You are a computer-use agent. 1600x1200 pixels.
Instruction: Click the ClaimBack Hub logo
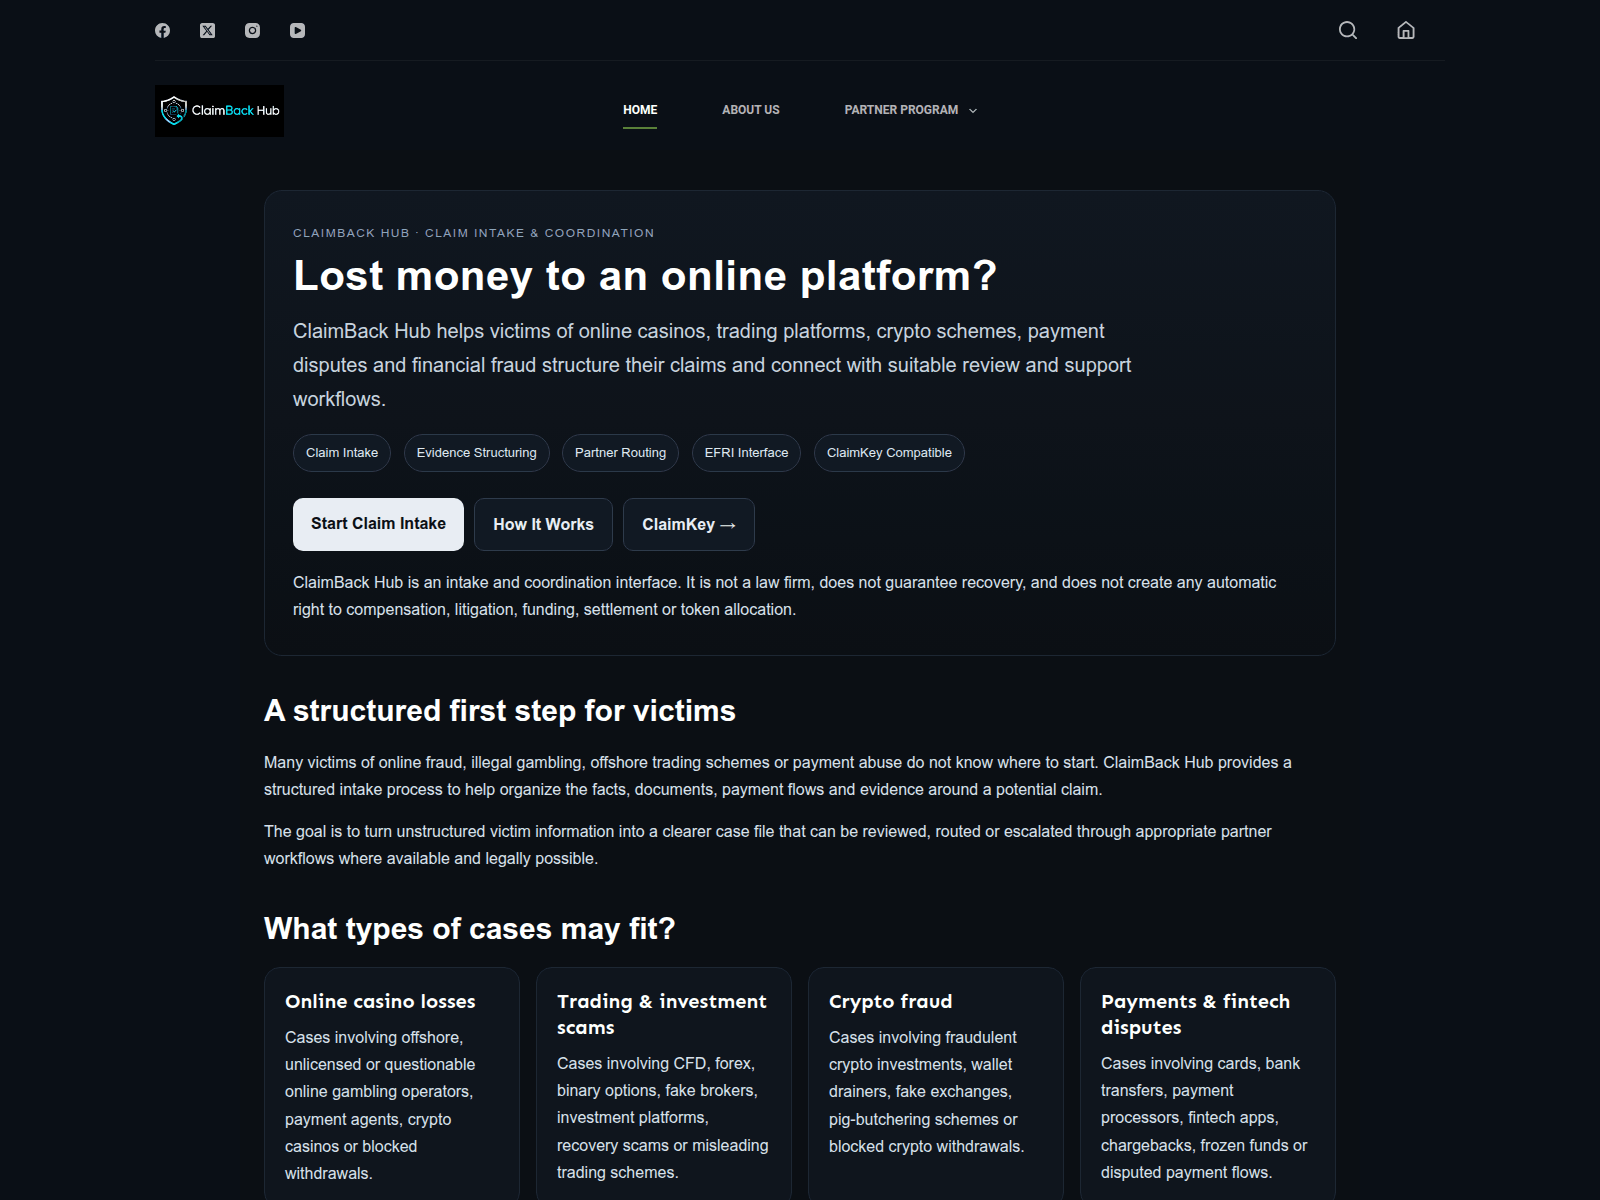pos(219,111)
